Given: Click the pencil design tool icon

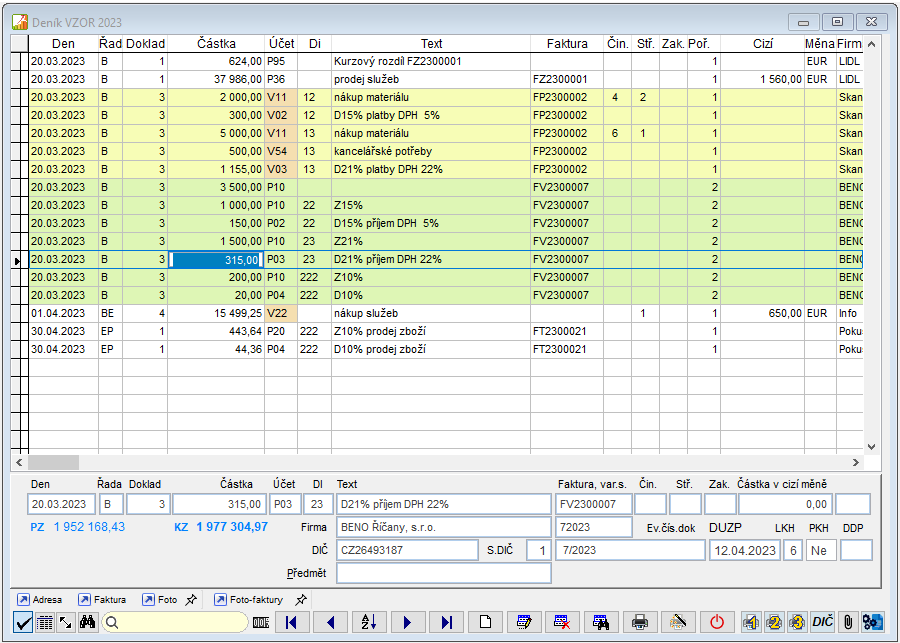Looking at the screenshot, I should 678,622.
